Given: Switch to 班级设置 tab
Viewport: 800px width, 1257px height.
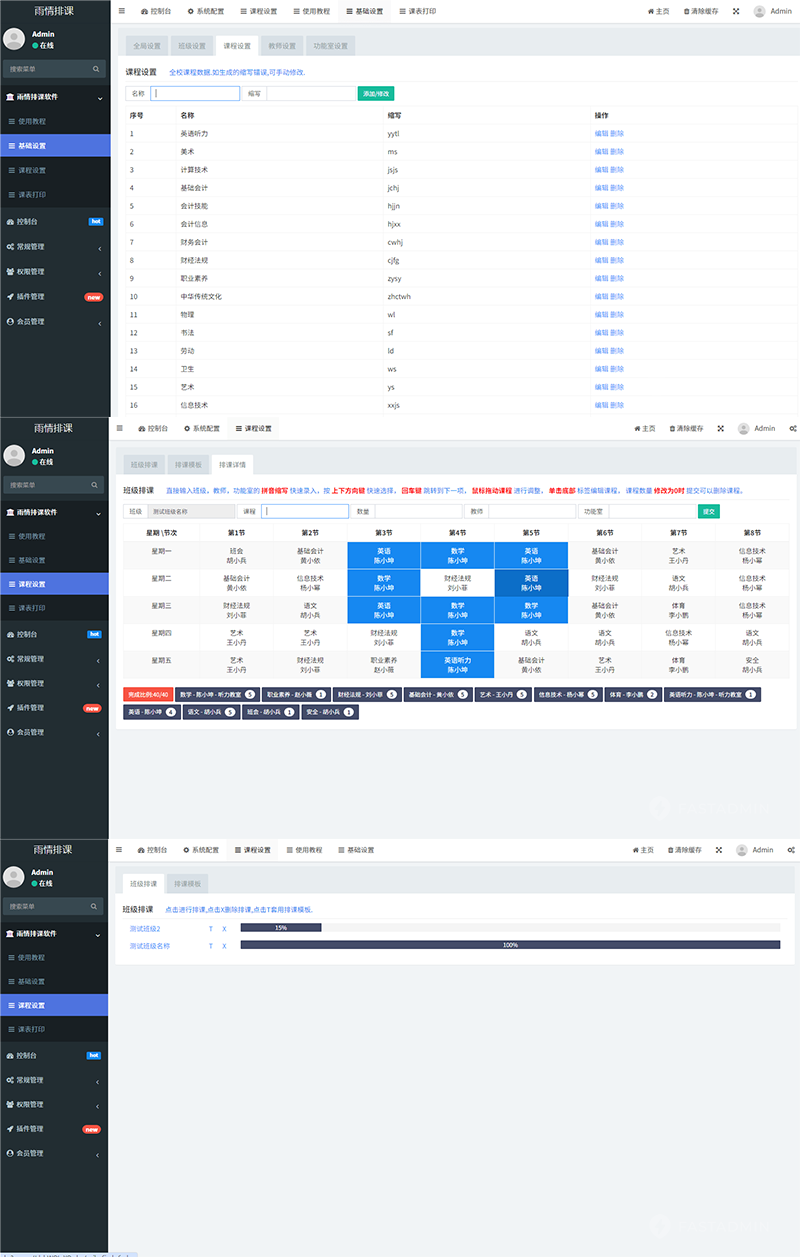Looking at the screenshot, I should (192, 46).
